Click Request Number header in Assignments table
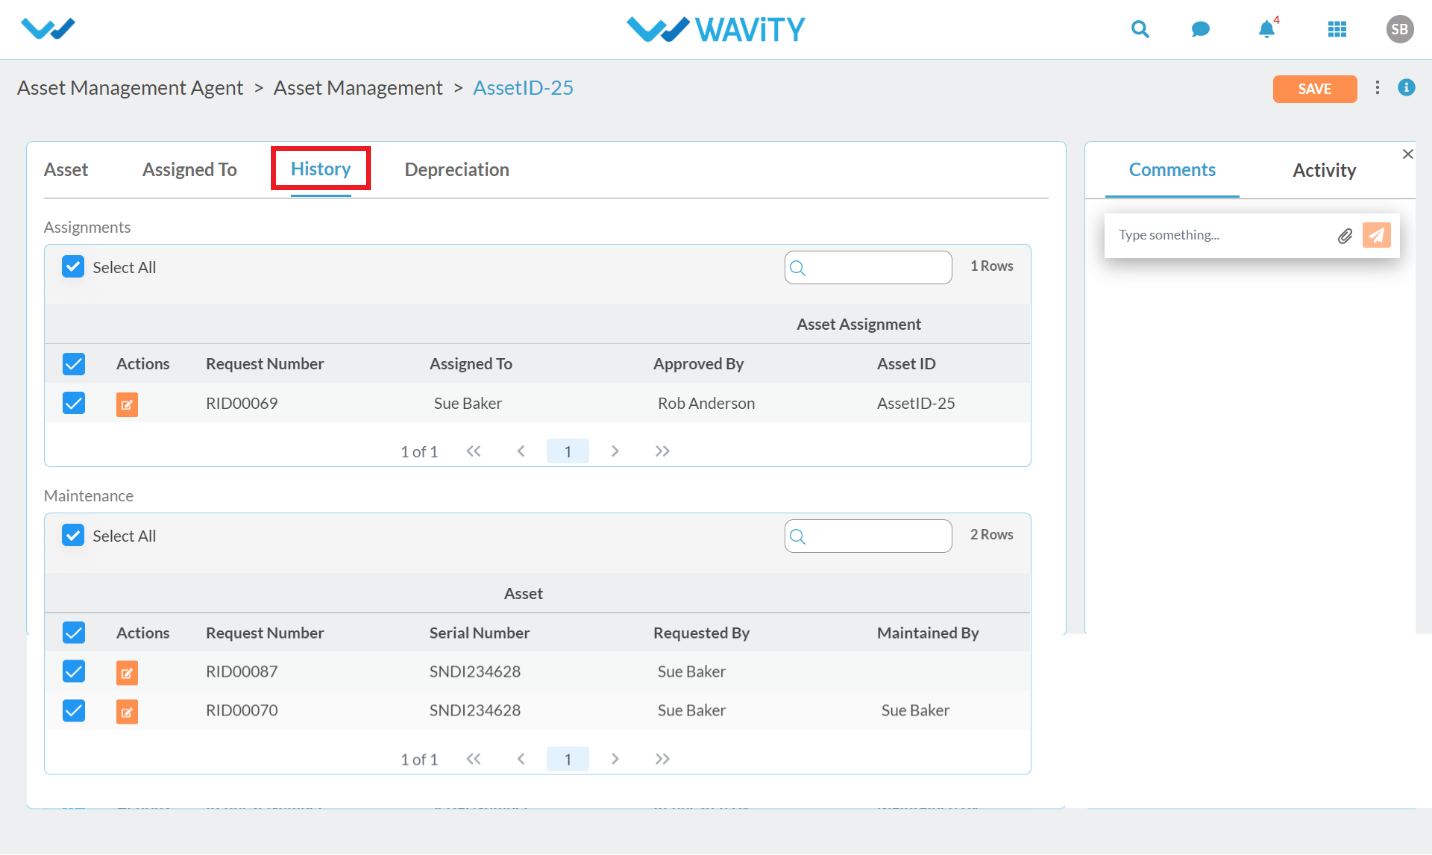The height and width of the screenshot is (855, 1432). click(265, 364)
